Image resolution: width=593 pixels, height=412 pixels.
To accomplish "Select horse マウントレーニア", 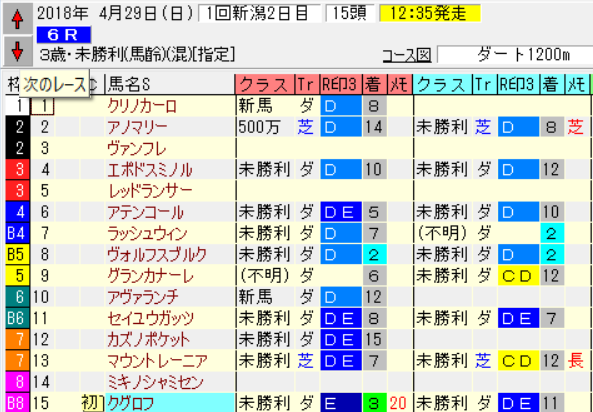I will (157, 360).
